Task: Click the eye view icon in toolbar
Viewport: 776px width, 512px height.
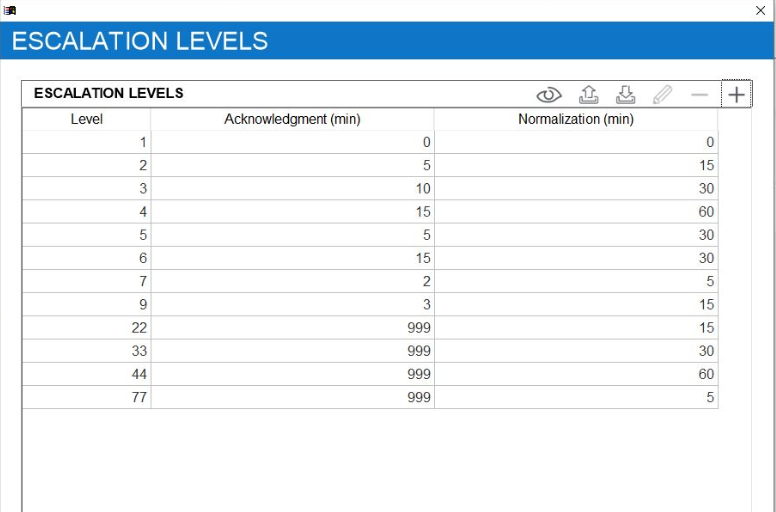Action: pyautogui.click(x=549, y=95)
